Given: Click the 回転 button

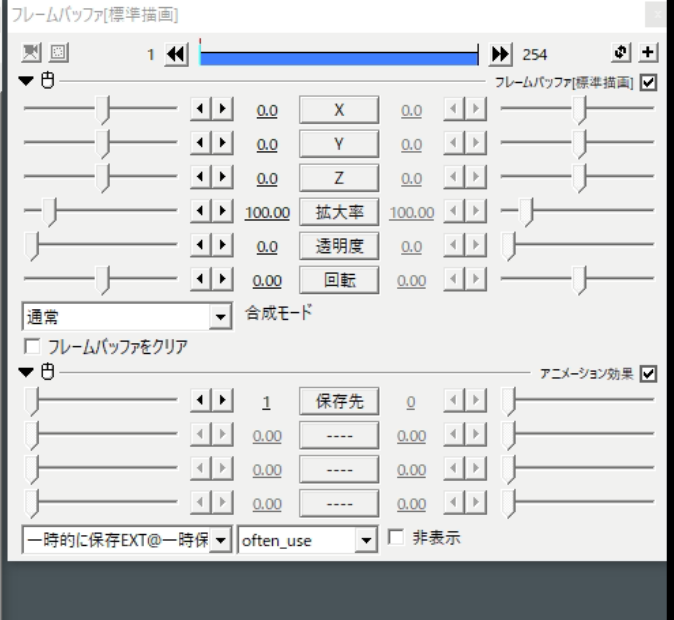Looking at the screenshot, I should pyautogui.click(x=339, y=280).
